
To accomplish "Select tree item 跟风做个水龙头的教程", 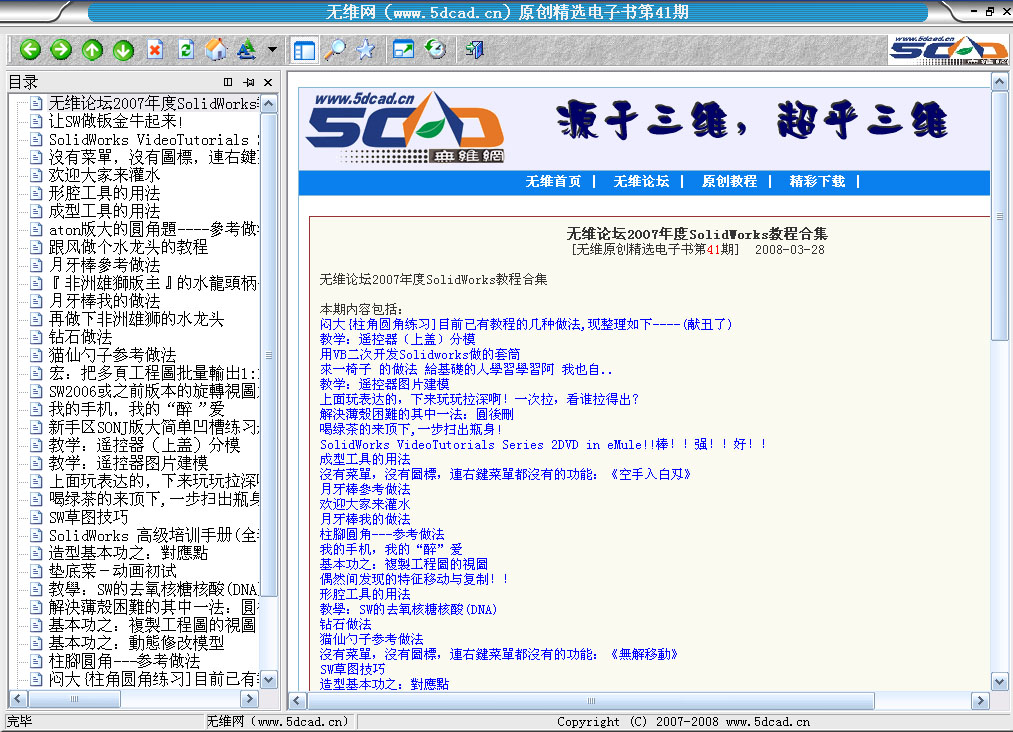I will pos(129,247).
